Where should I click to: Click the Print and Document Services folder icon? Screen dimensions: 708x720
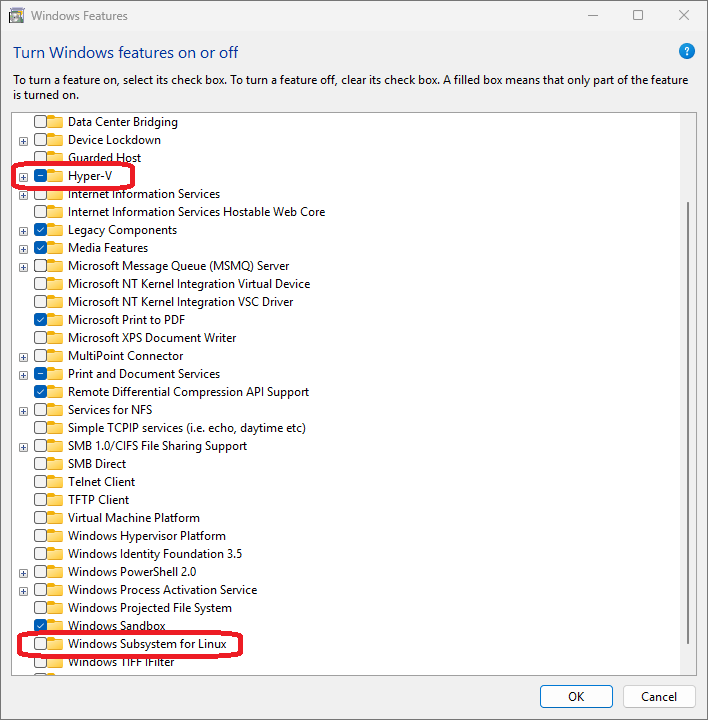[x=55, y=374]
